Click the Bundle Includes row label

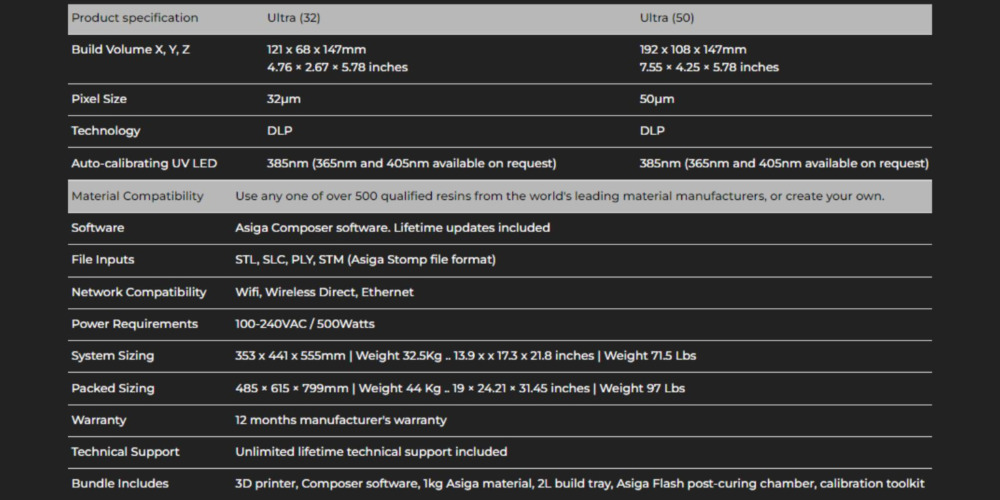pyautogui.click(x=120, y=484)
